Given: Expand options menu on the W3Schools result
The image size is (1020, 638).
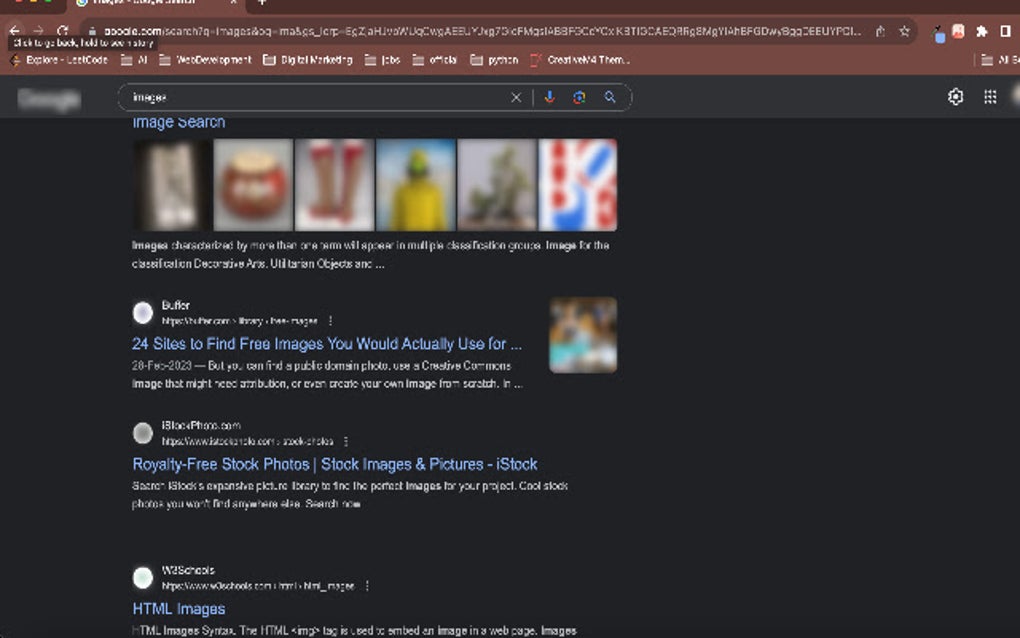Looking at the screenshot, I should (x=365, y=586).
